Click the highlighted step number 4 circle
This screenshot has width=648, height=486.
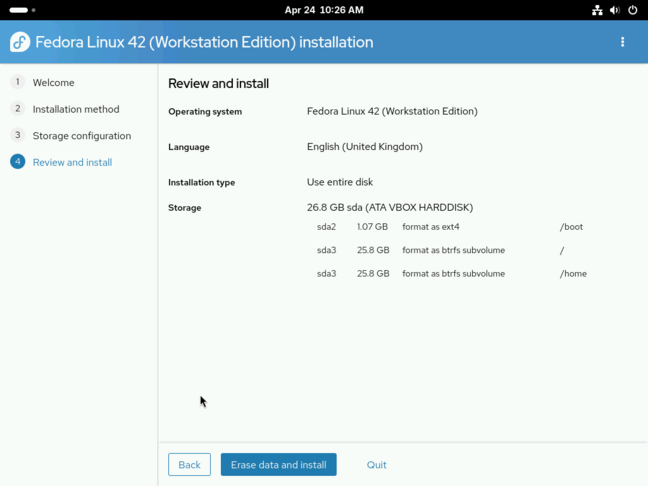point(17,162)
